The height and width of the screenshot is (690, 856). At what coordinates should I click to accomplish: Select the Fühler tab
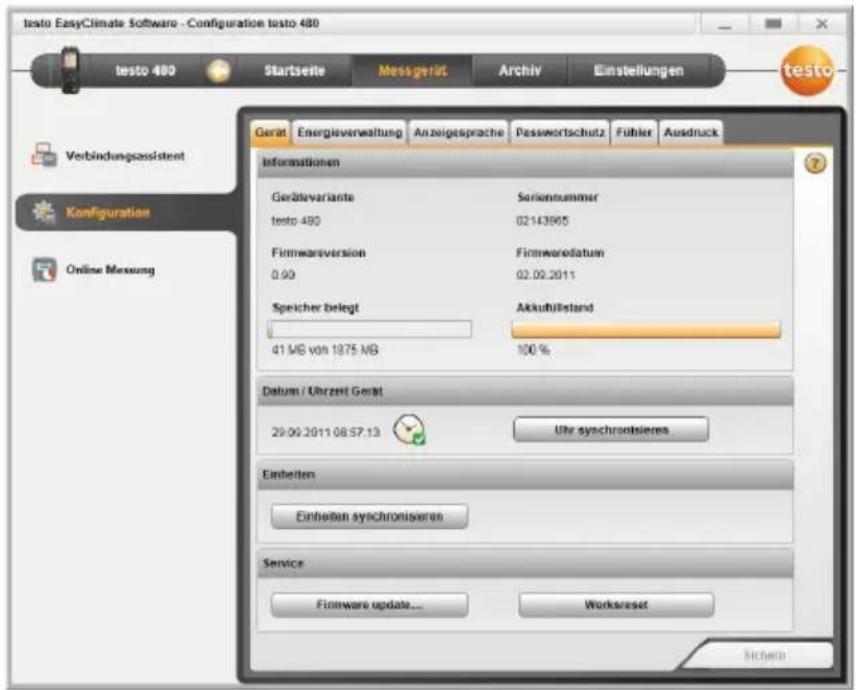[x=634, y=133]
